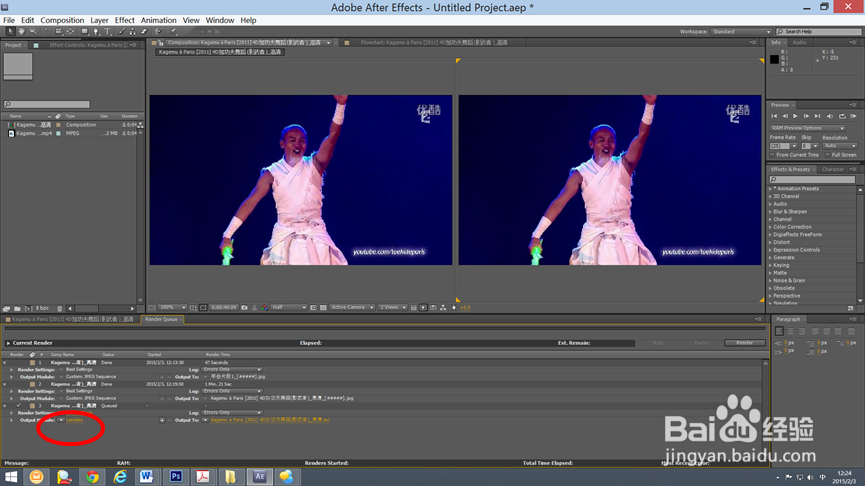This screenshot has width=865, height=486.
Task: Click the Output To filename for item 3
Action: 270,420
